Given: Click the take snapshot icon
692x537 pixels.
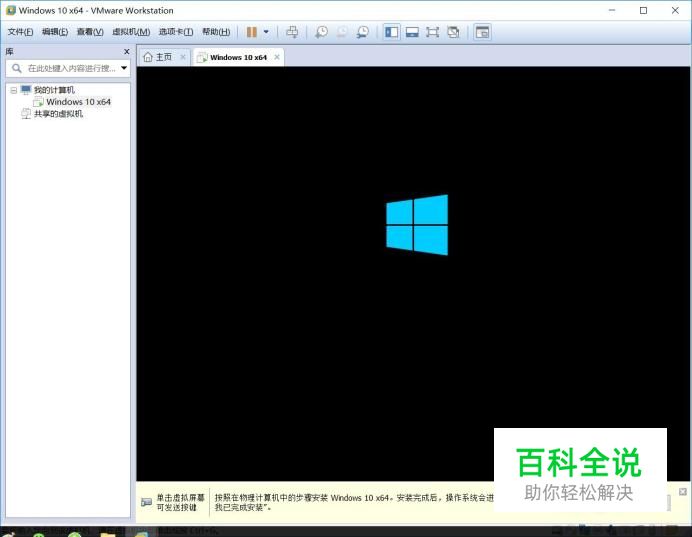Looking at the screenshot, I should 321,32.
